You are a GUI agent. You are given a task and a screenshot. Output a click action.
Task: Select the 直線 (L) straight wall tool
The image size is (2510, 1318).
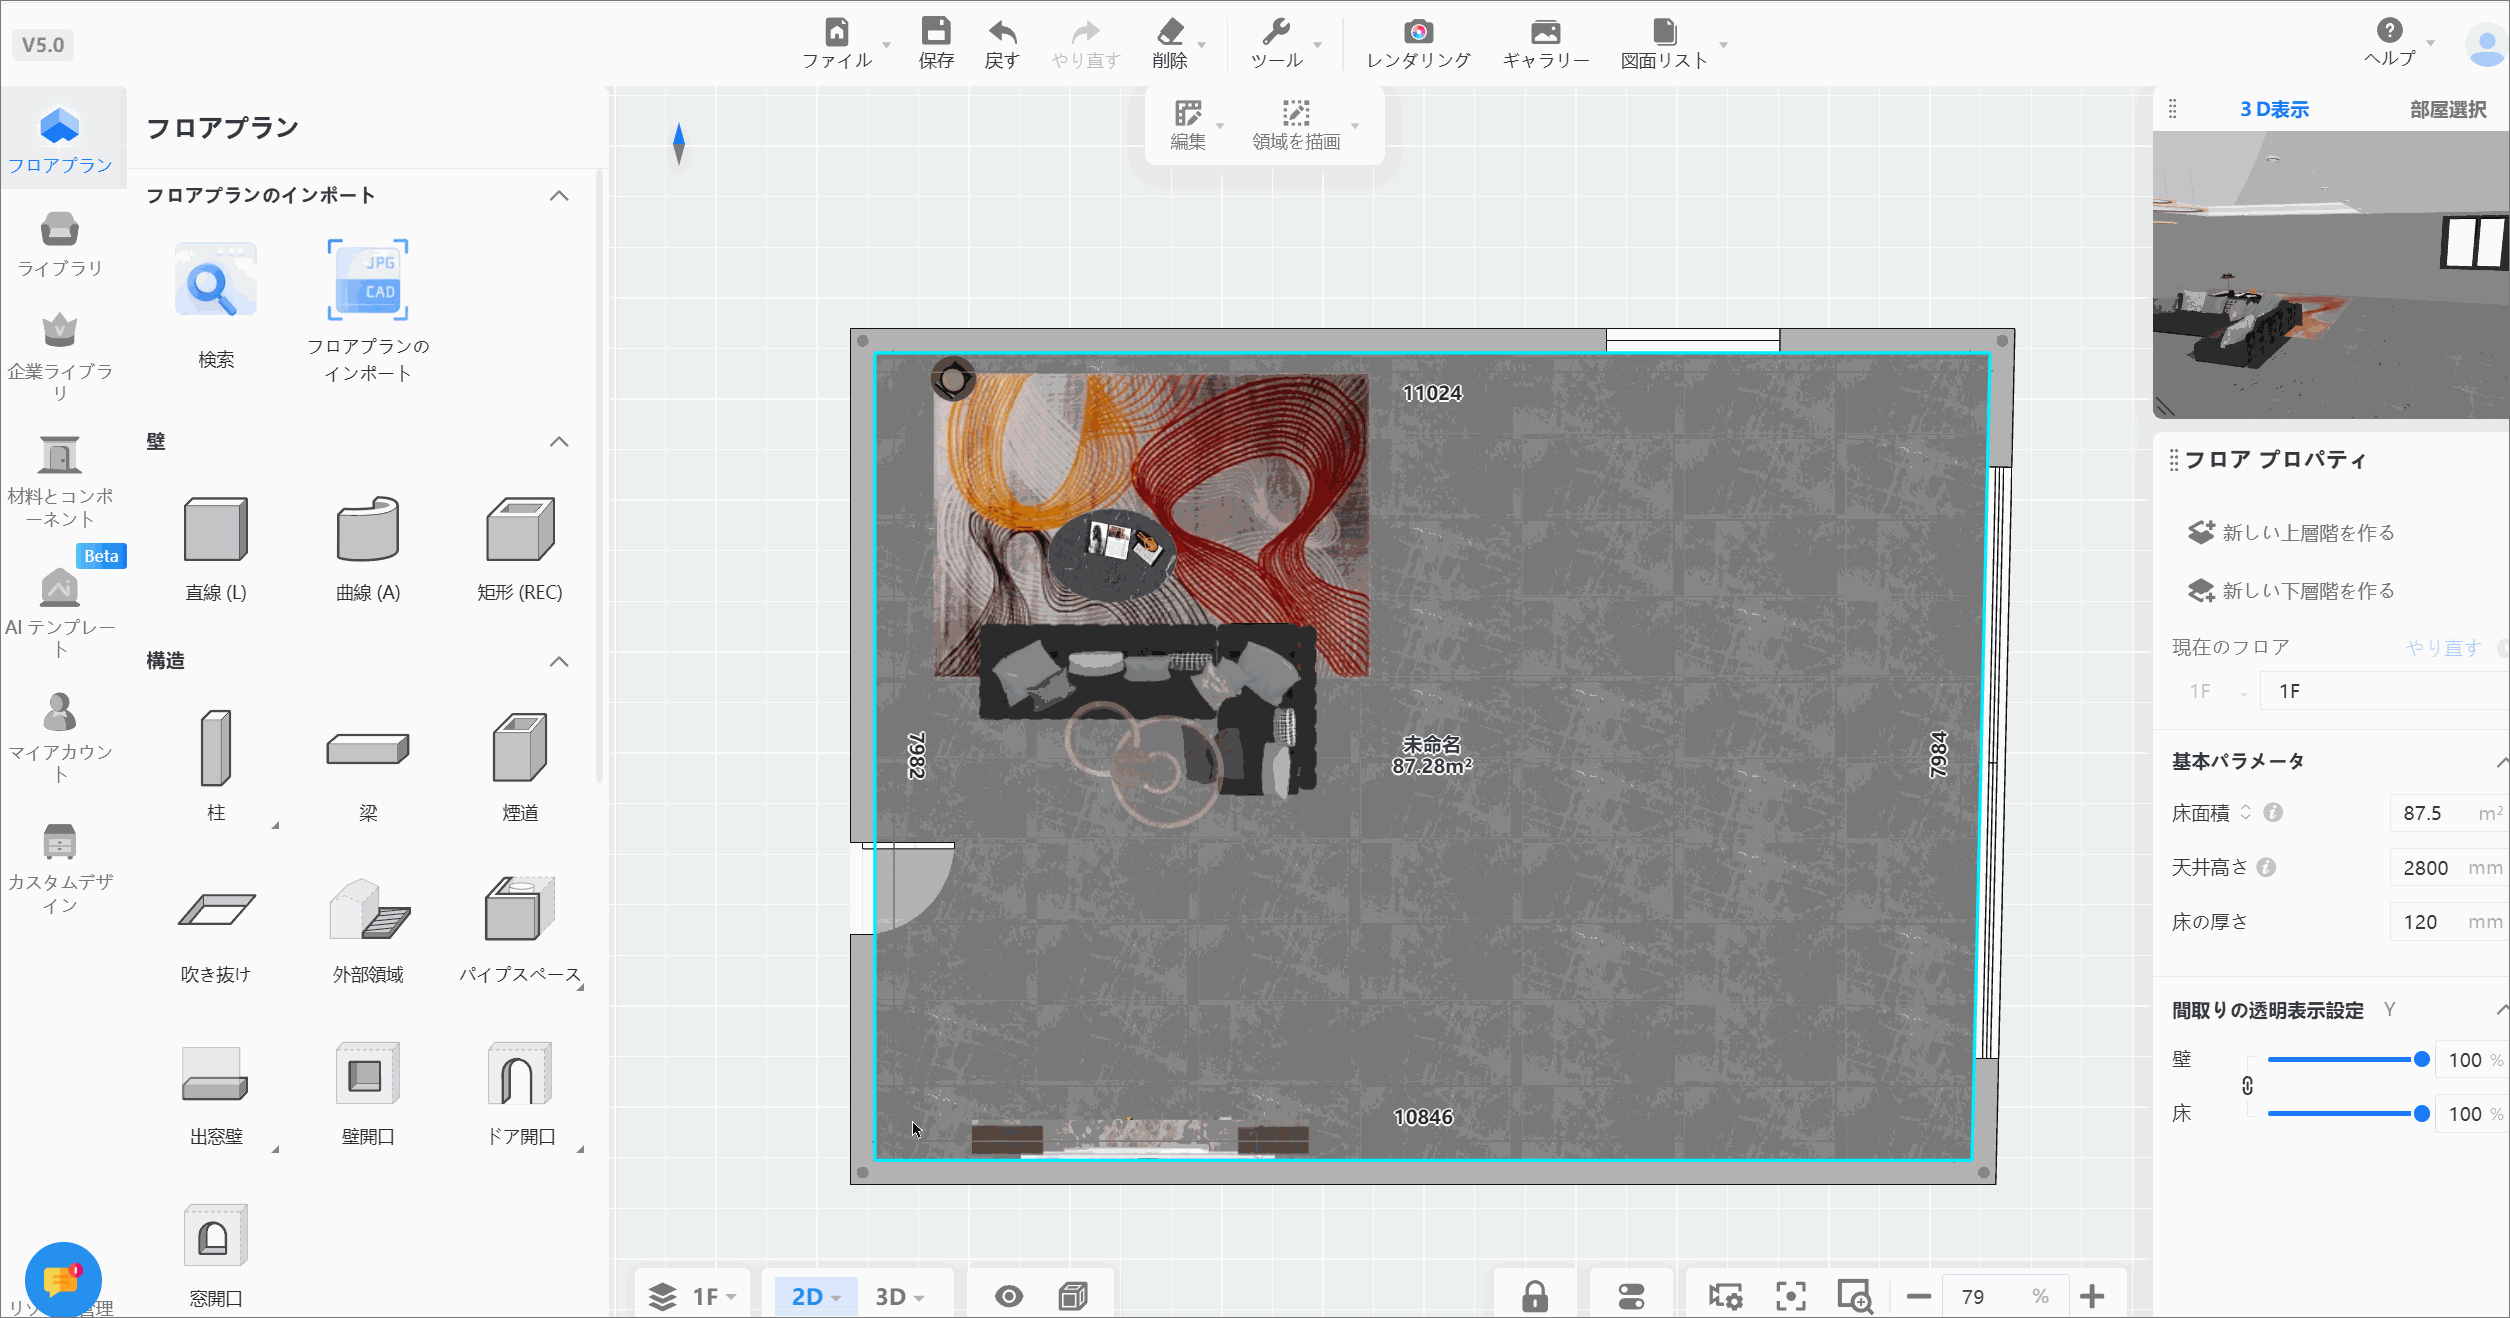216,548
